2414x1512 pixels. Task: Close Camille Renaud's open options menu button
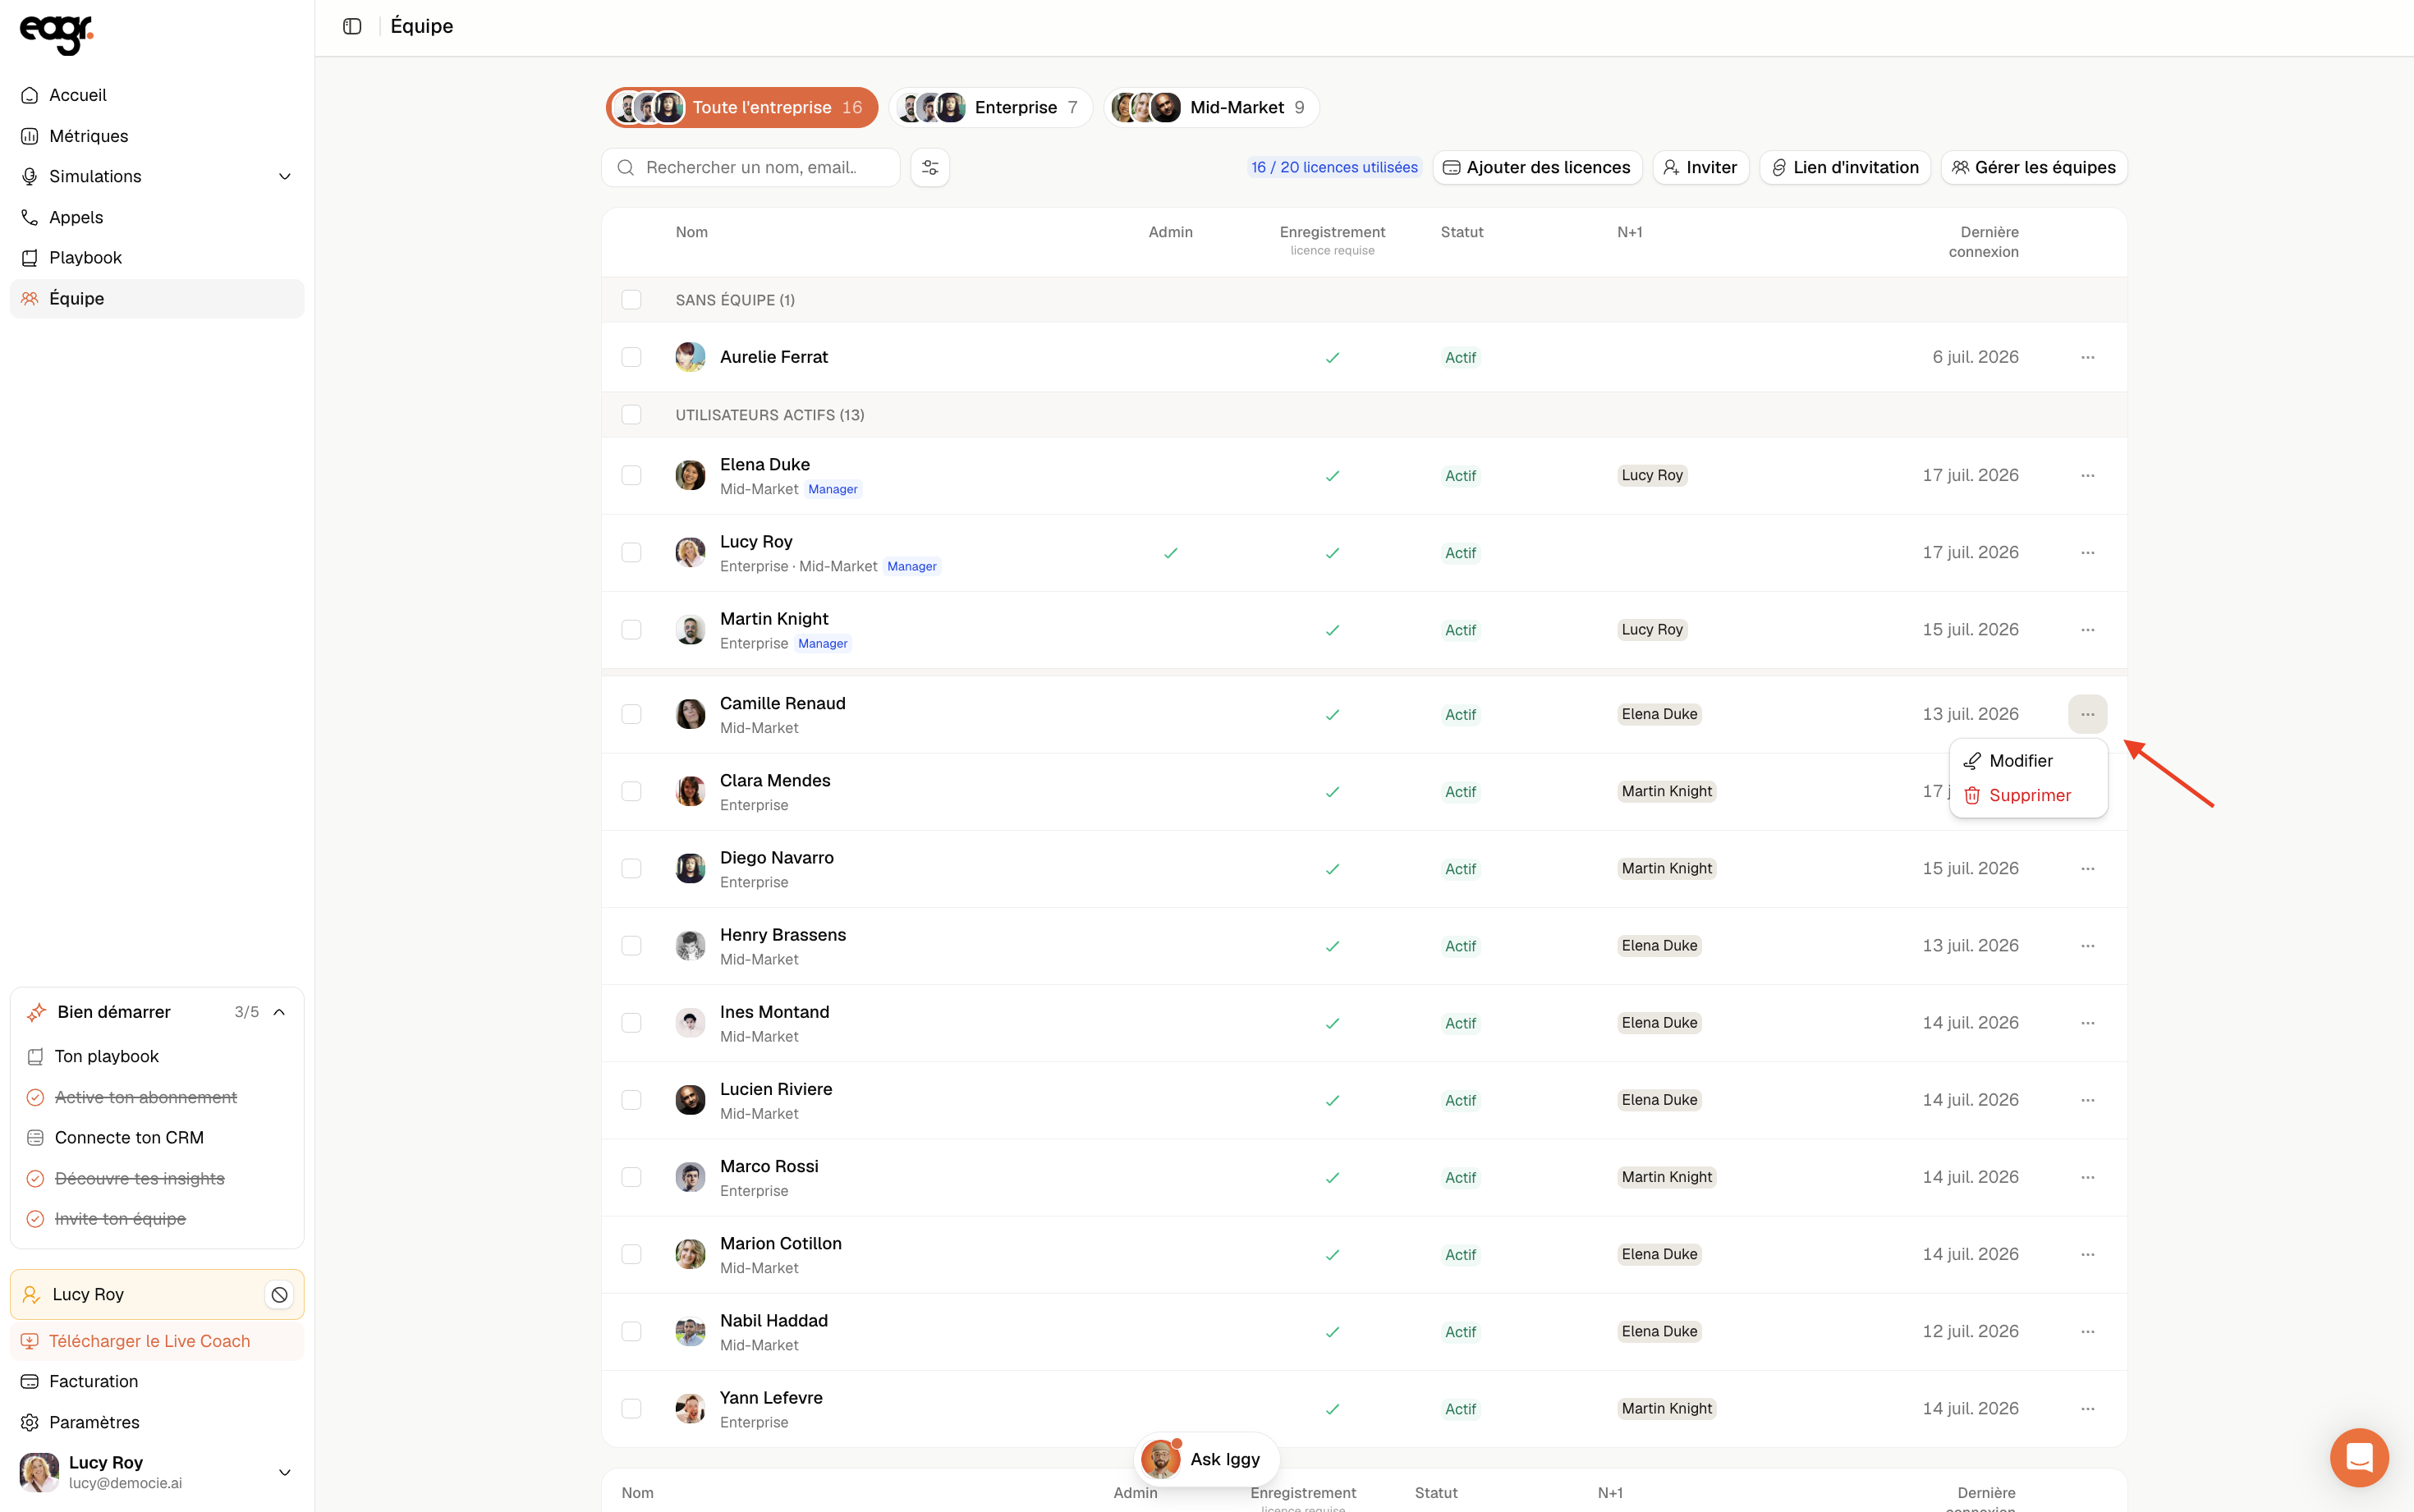(x=2087, y=714)
